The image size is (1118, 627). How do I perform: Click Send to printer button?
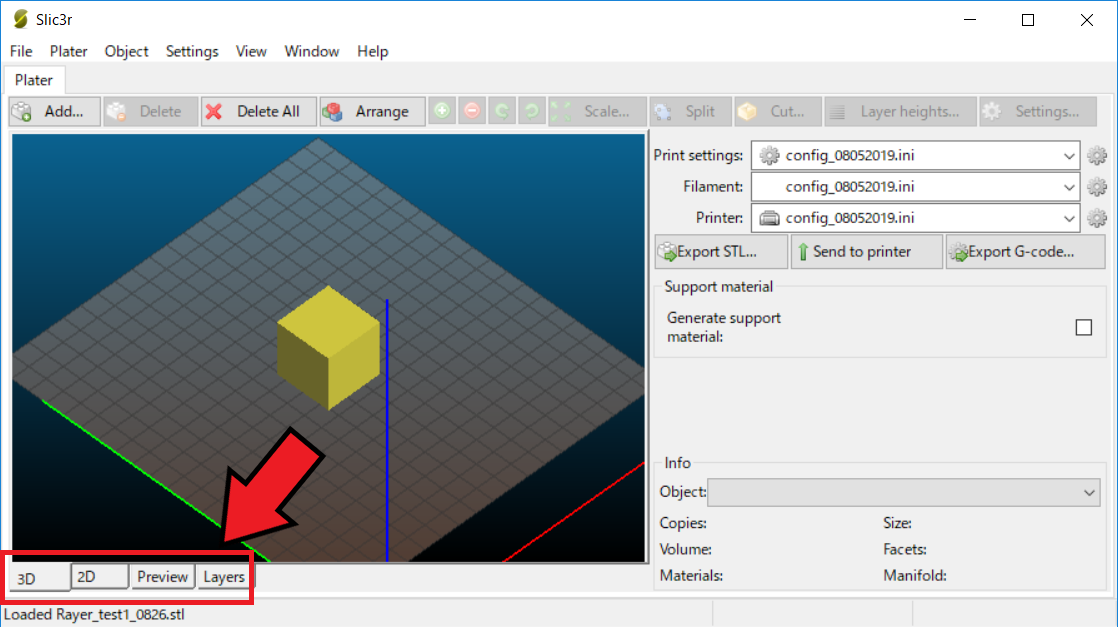[866, 252]
